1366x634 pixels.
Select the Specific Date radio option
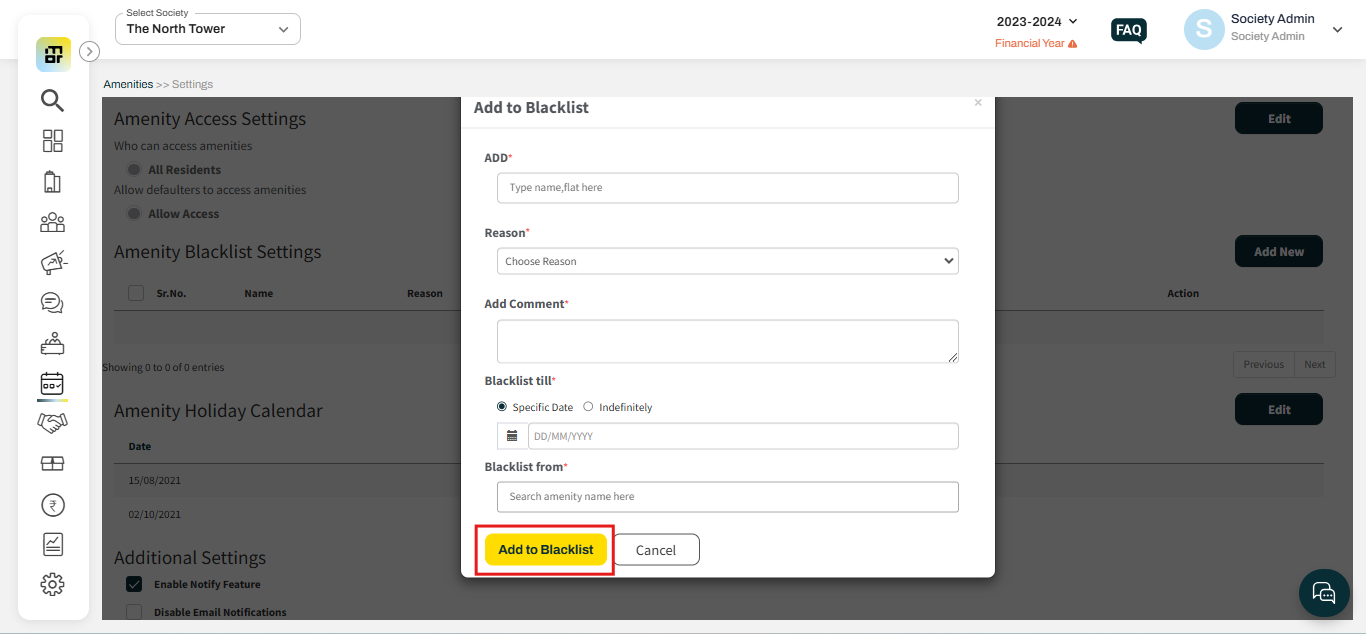pyautogui.click(x=502, y=407)
